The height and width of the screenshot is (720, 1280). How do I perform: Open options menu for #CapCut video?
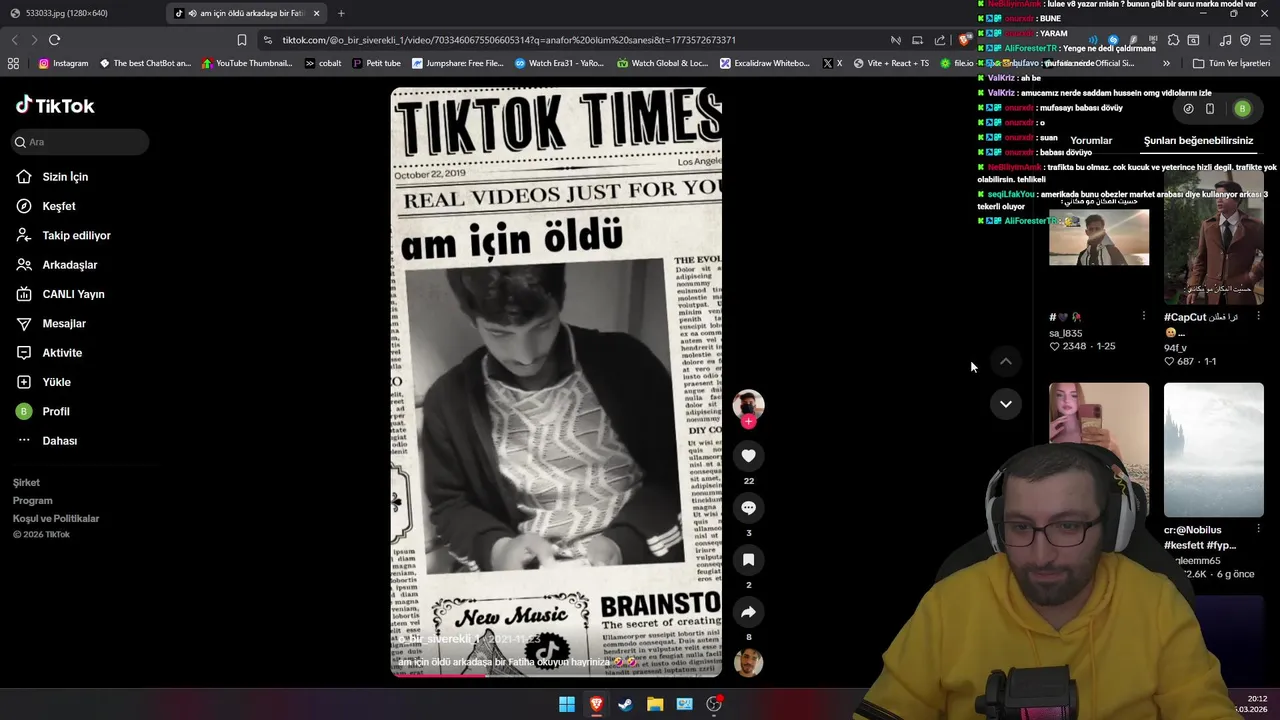pos(1258,316)
